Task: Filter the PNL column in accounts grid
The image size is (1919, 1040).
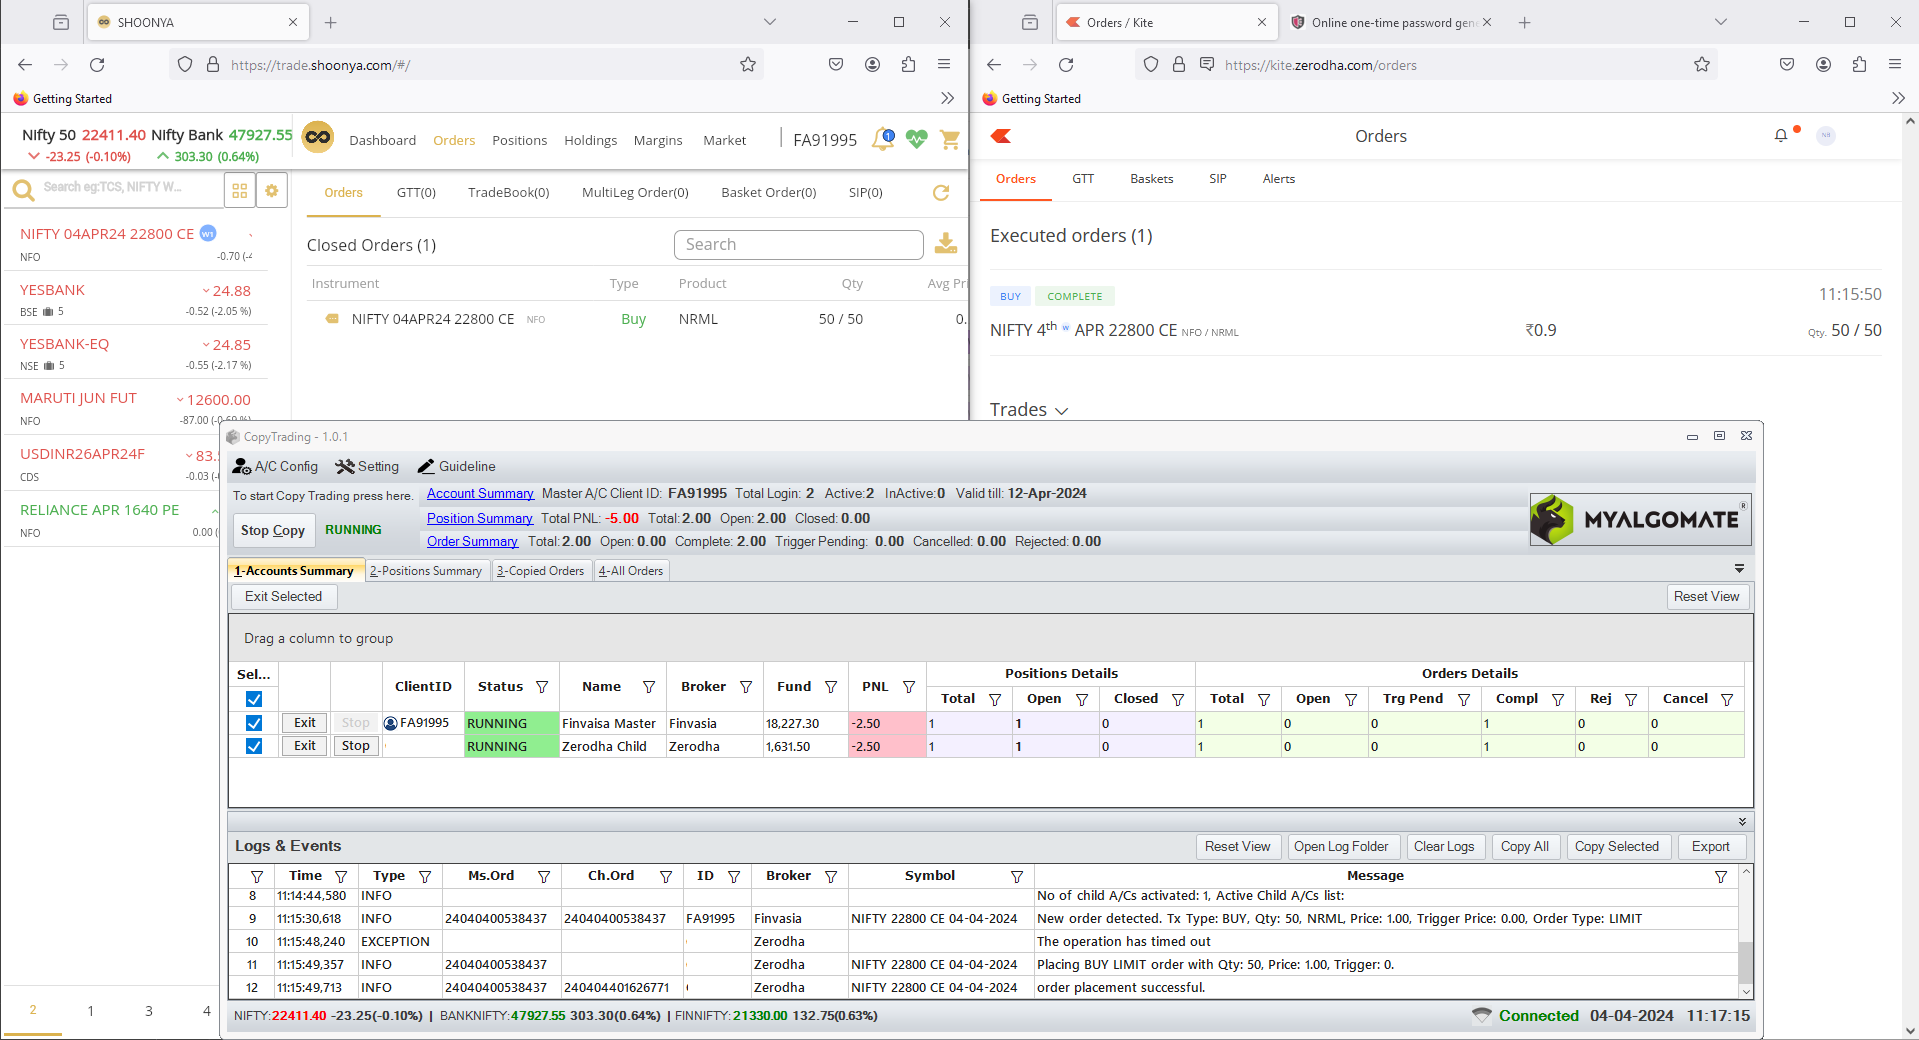Action: click(908, 687)
